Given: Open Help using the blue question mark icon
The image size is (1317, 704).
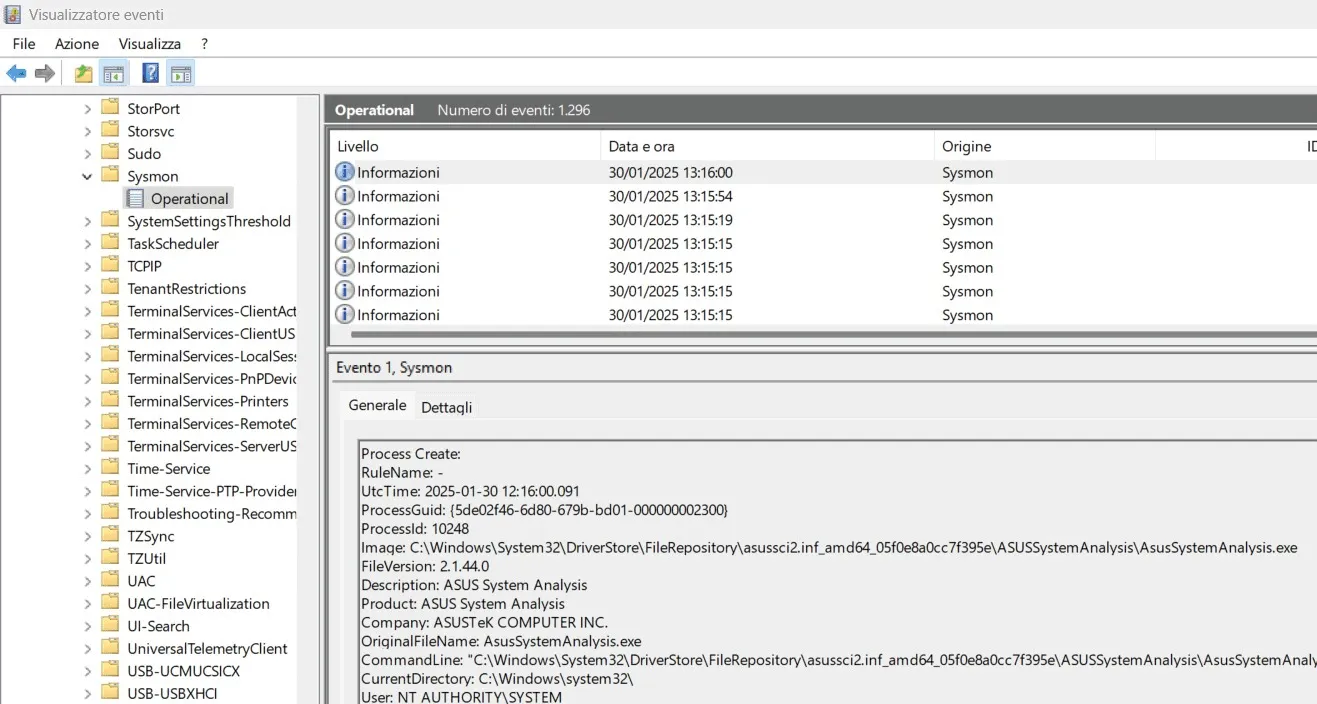Looking at the screenshot, I should point(150,72).
